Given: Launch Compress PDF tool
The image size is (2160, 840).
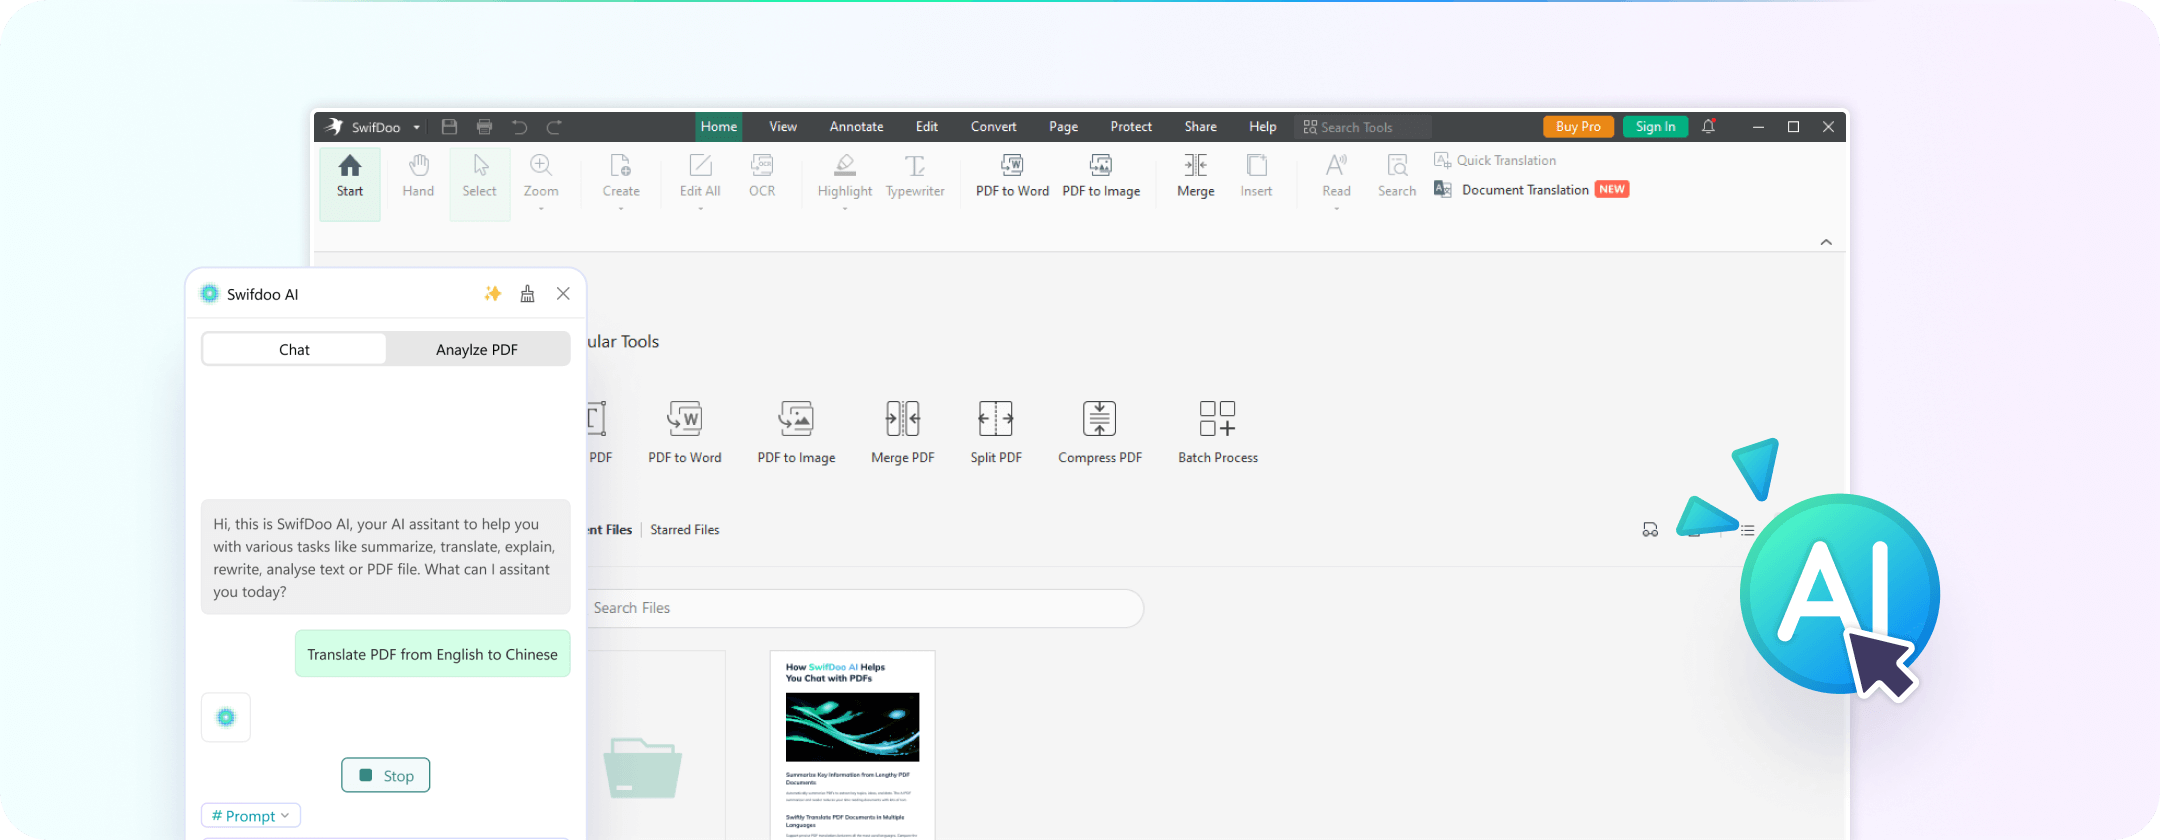Looking at the screenshot, I should coord(1100,433).
